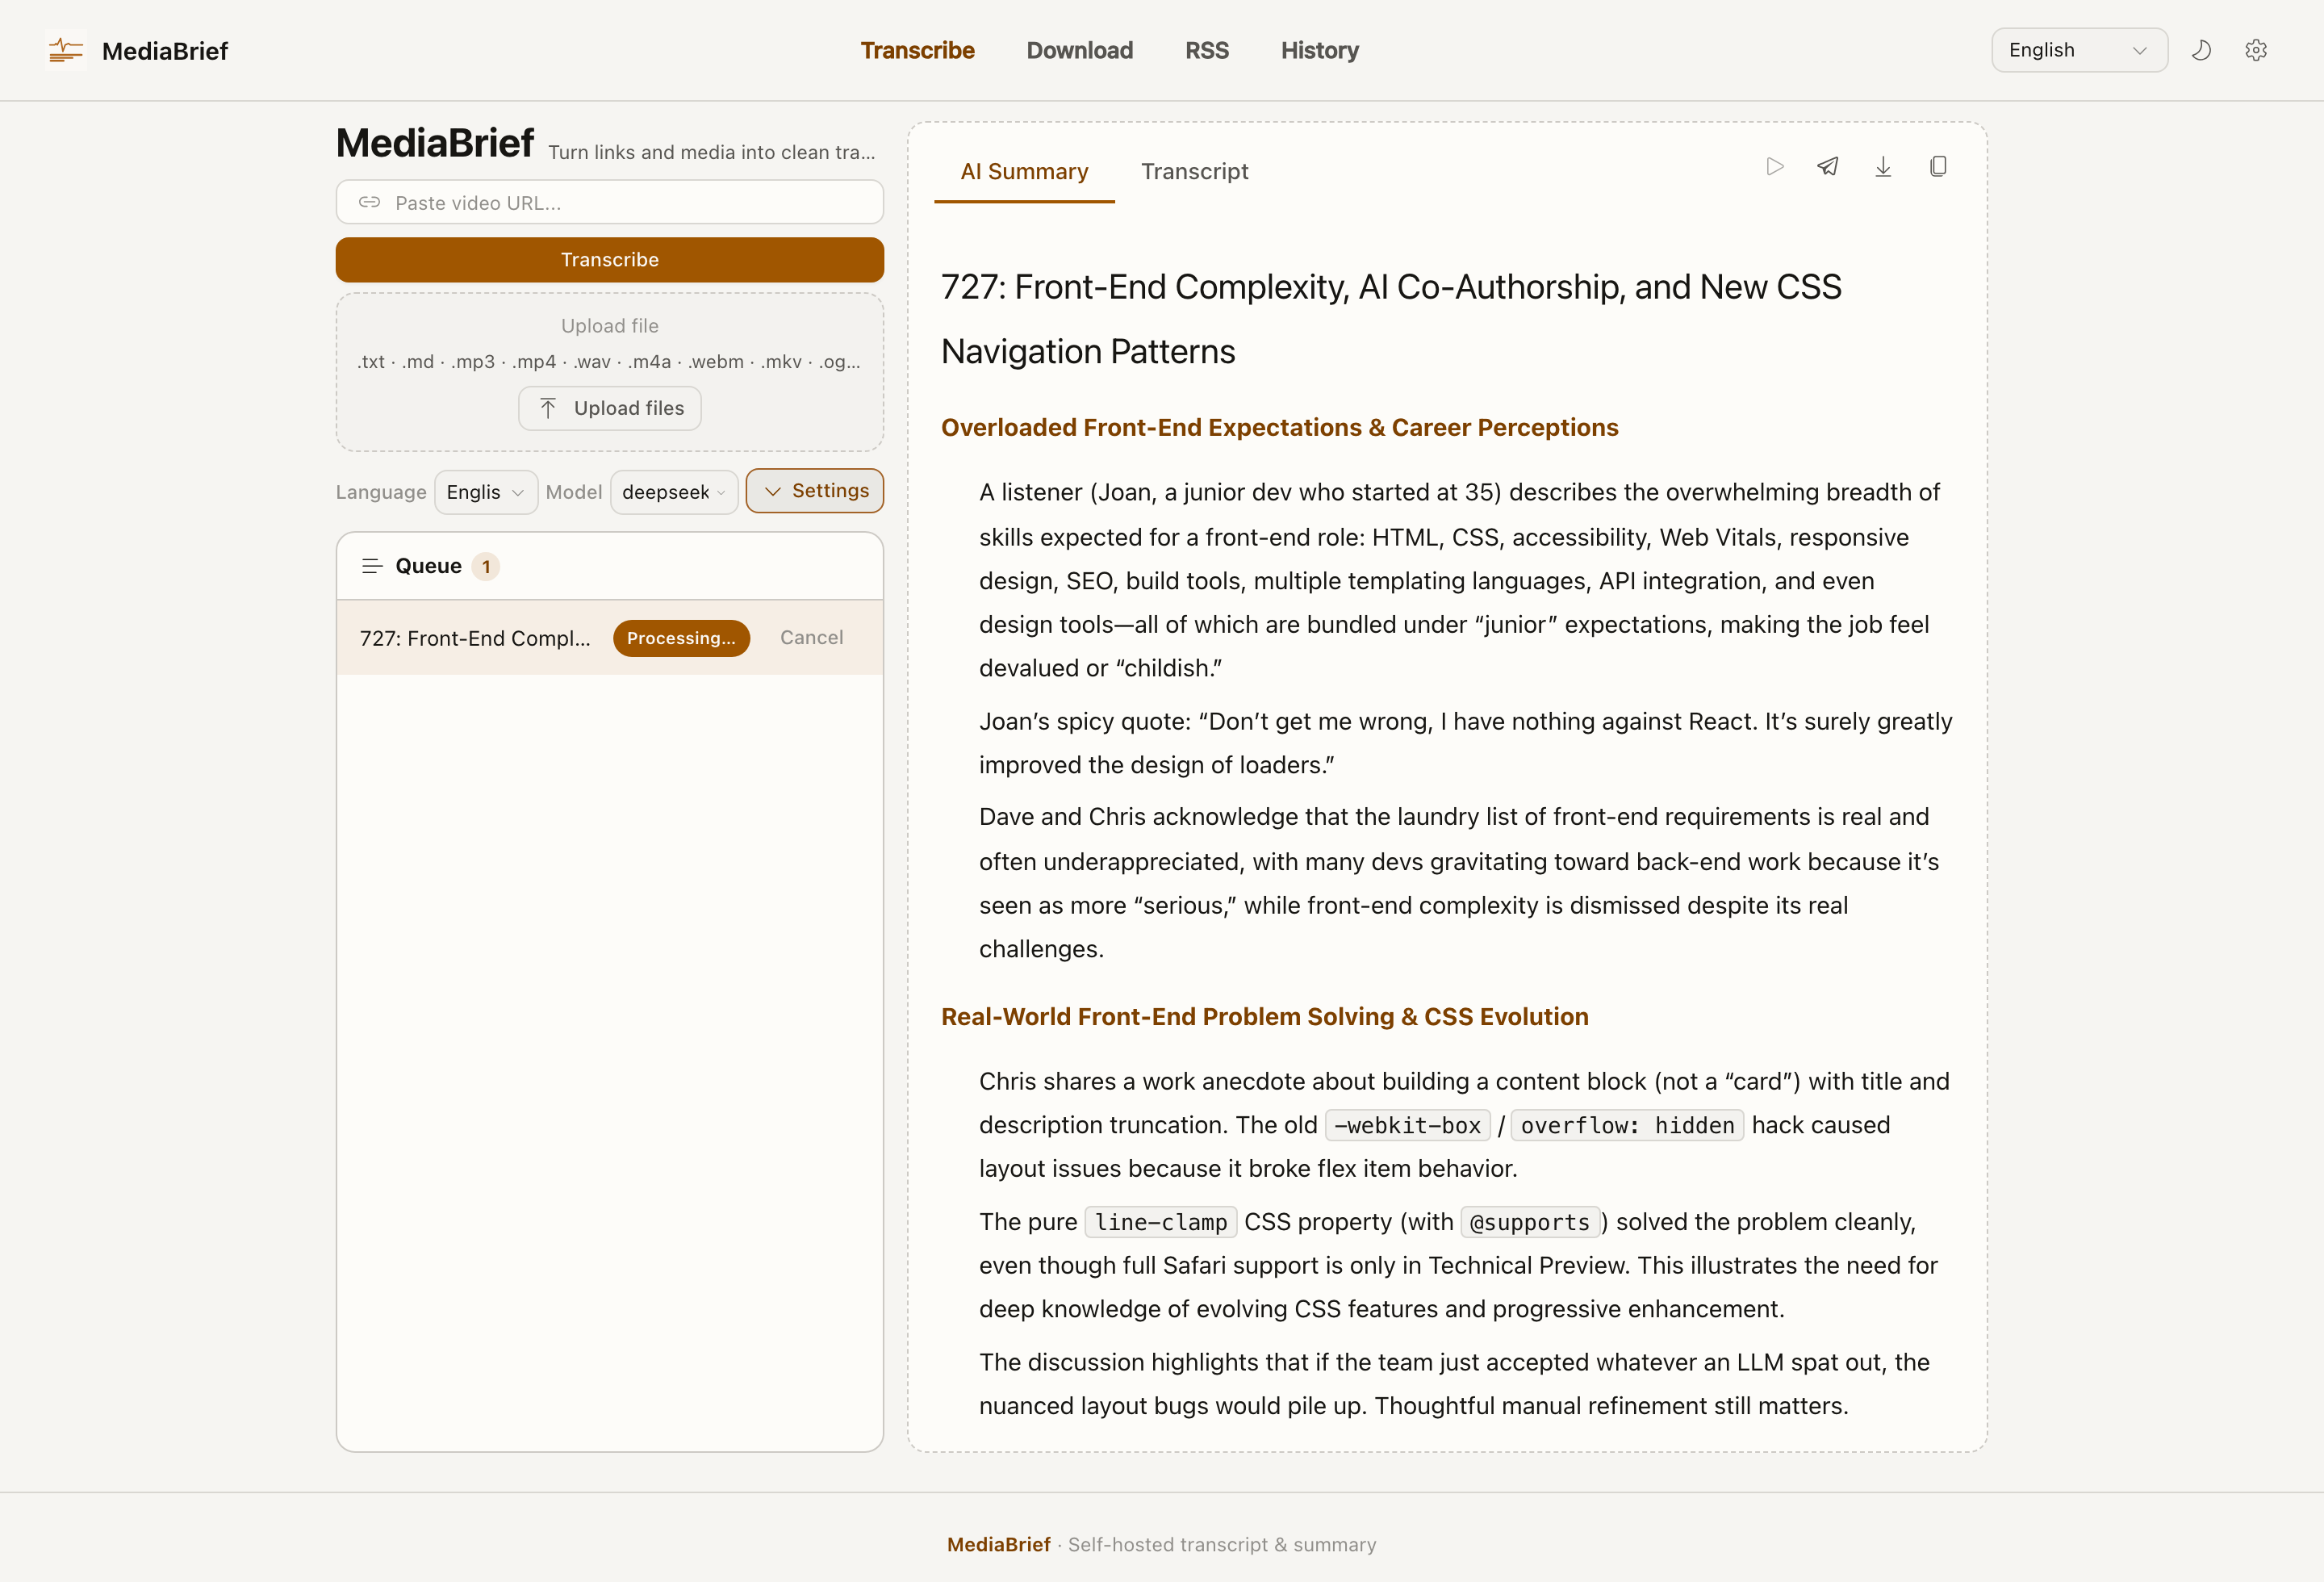Click the paper plane share icon
Viewport: 2324px width, 1582px height.
[x=1828, y=167]
